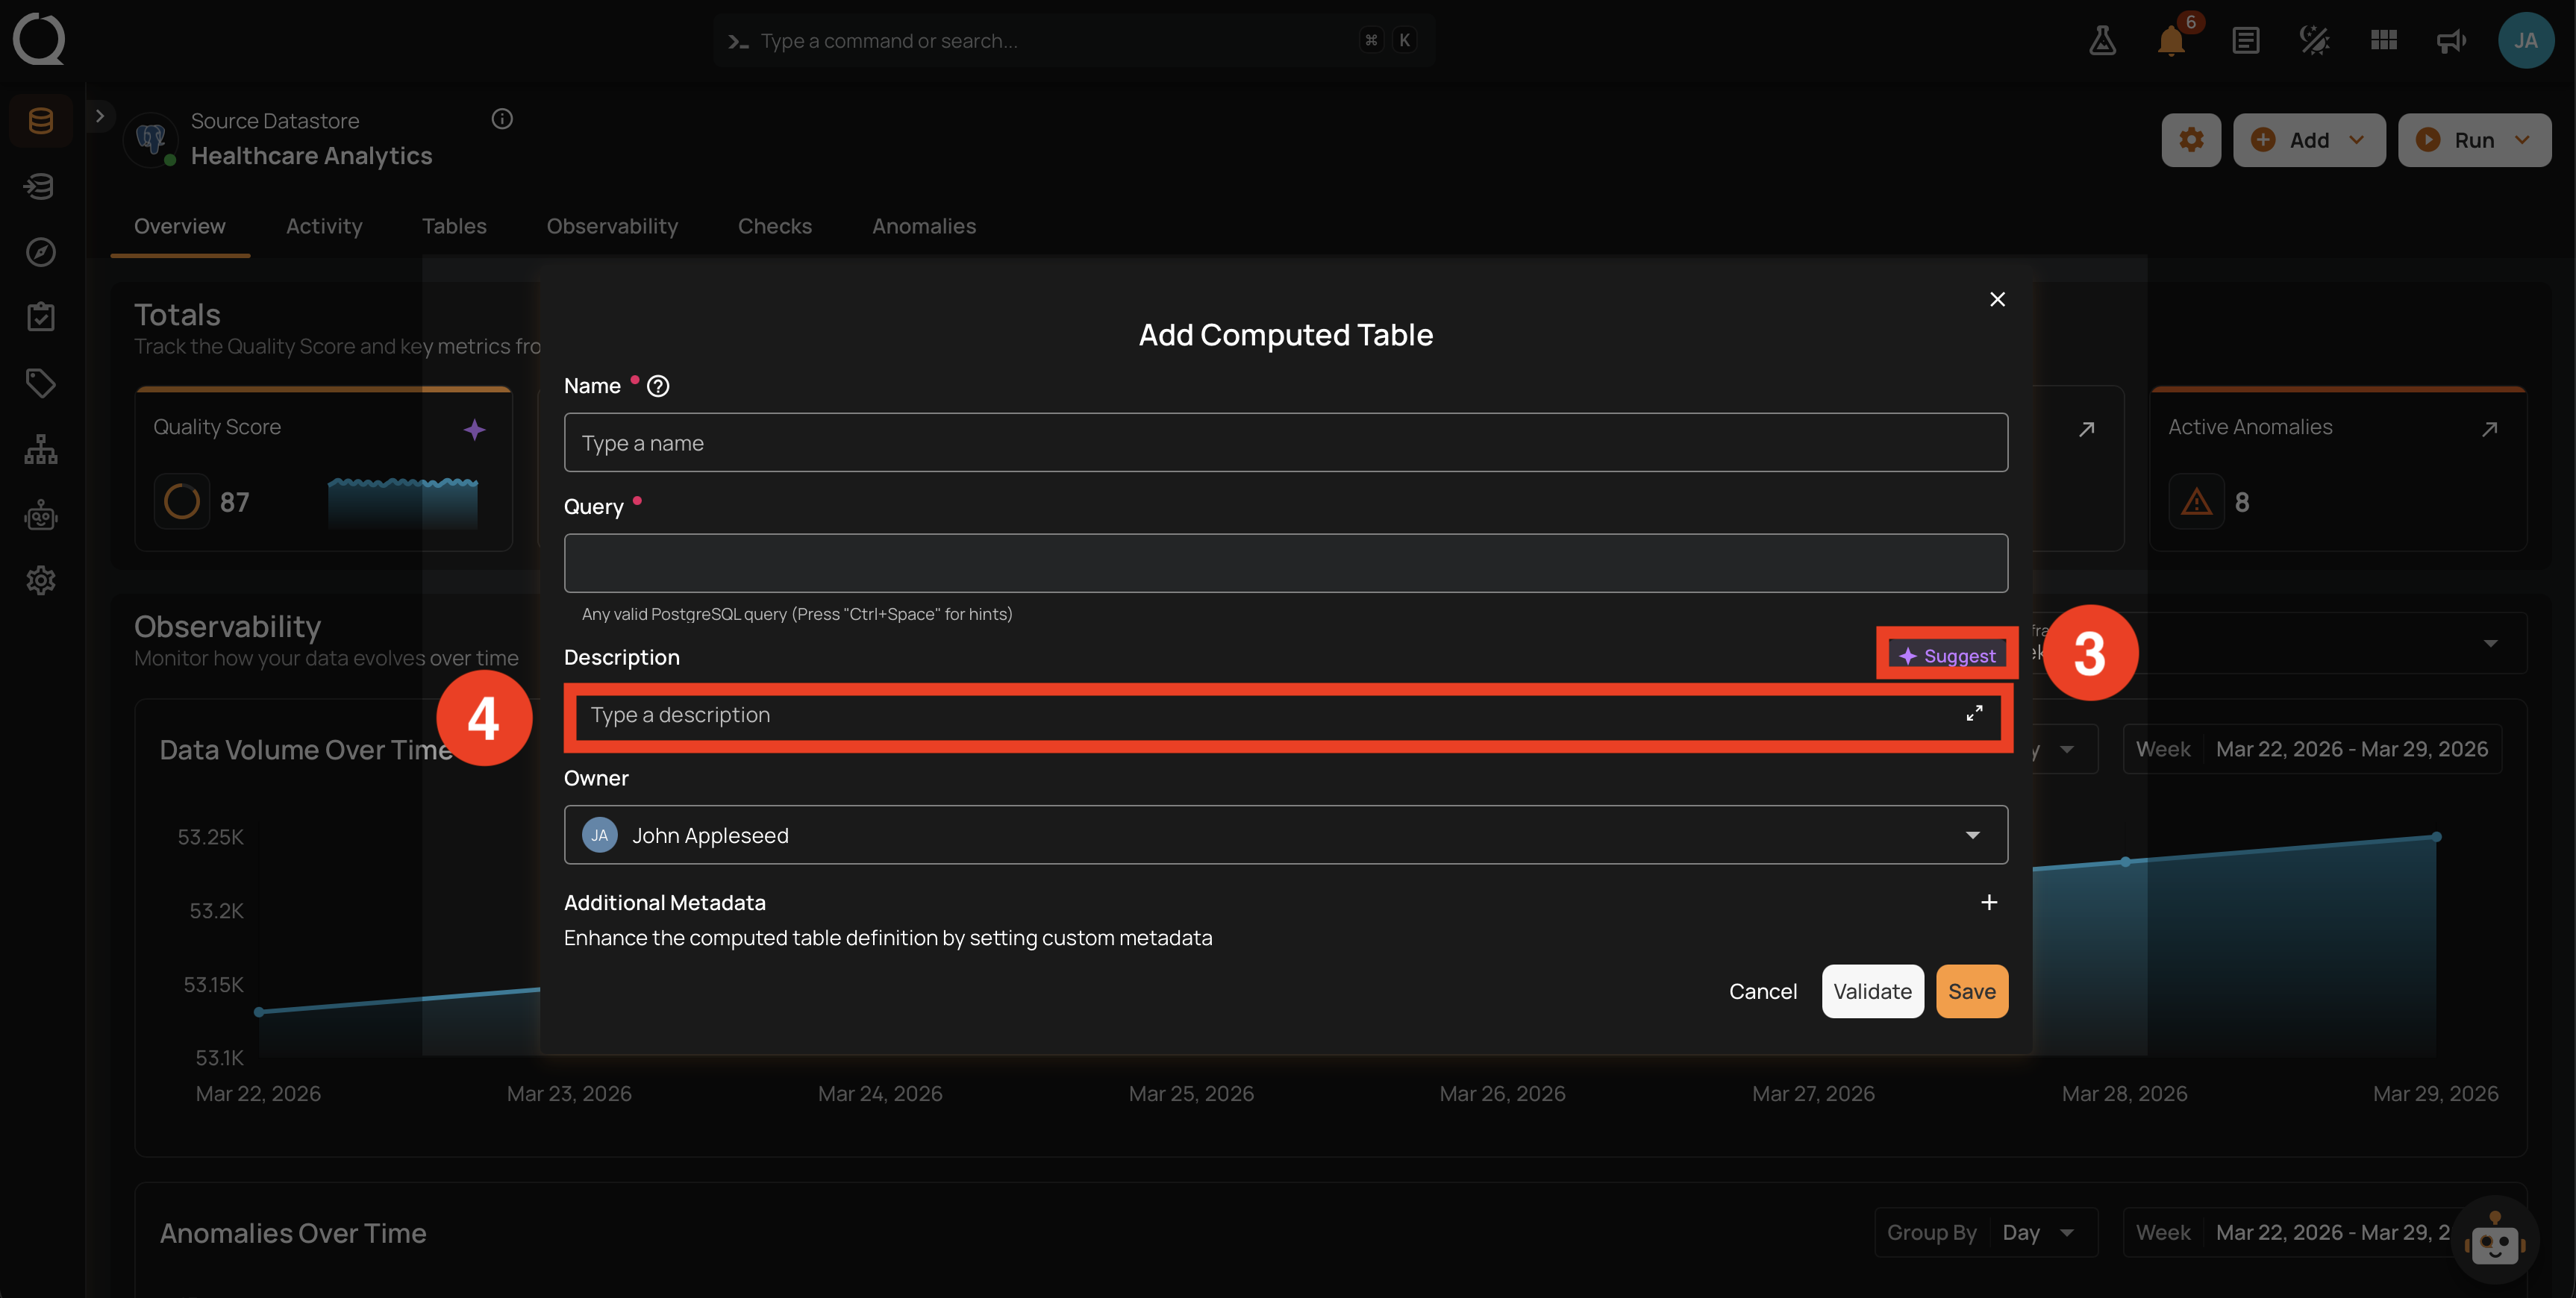Switch to the Anomalies tab
The width and height of the screenshot is (2576, 1298).
point(924,226)
